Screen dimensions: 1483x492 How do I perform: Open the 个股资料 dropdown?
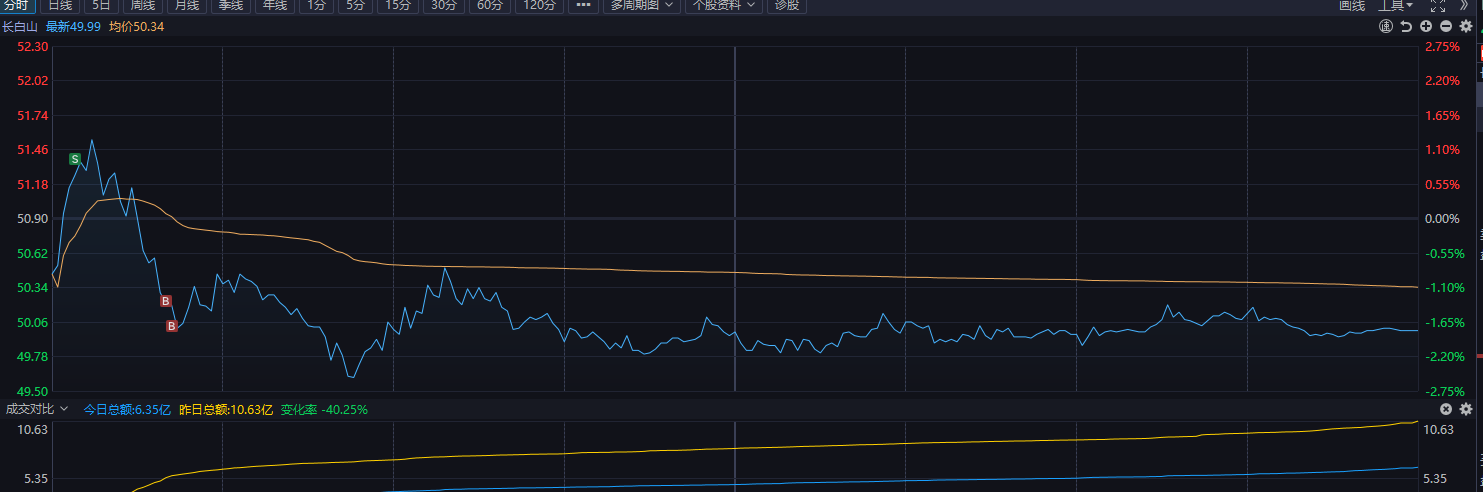(x=726, y=5)
